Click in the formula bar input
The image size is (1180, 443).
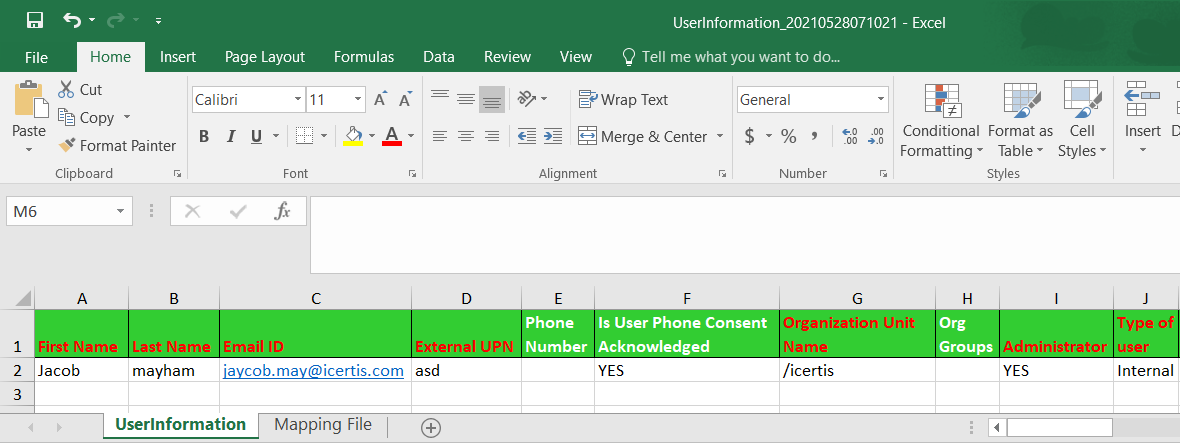740,234
